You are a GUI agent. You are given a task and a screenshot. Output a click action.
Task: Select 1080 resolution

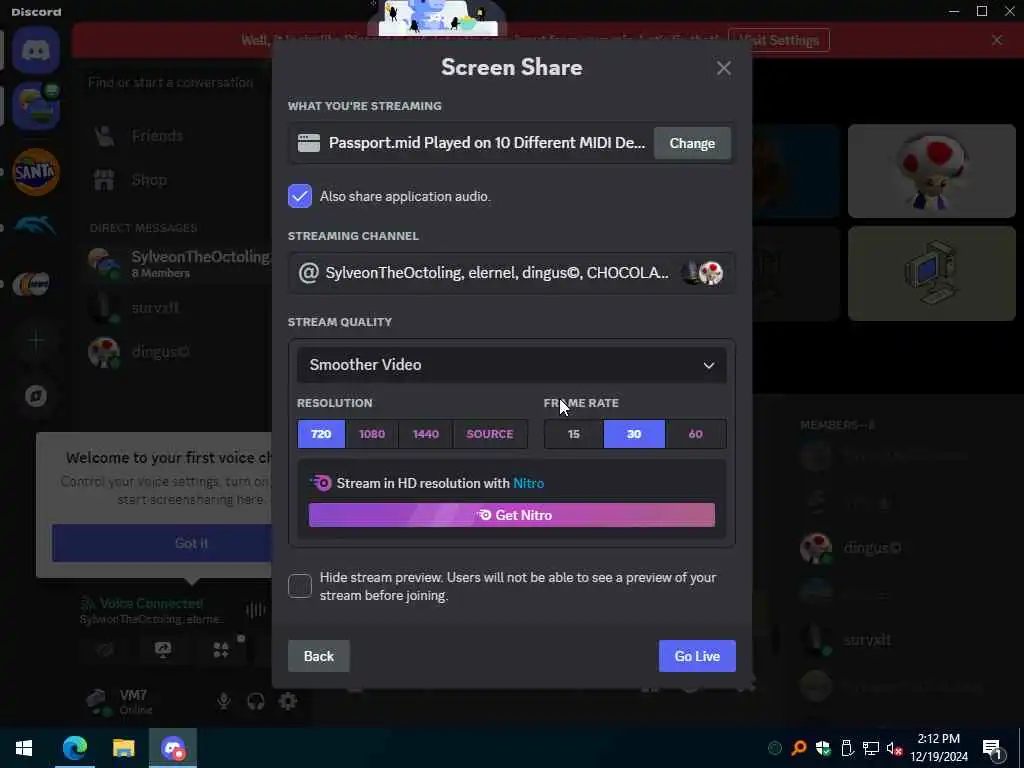(x=372, y=434)
